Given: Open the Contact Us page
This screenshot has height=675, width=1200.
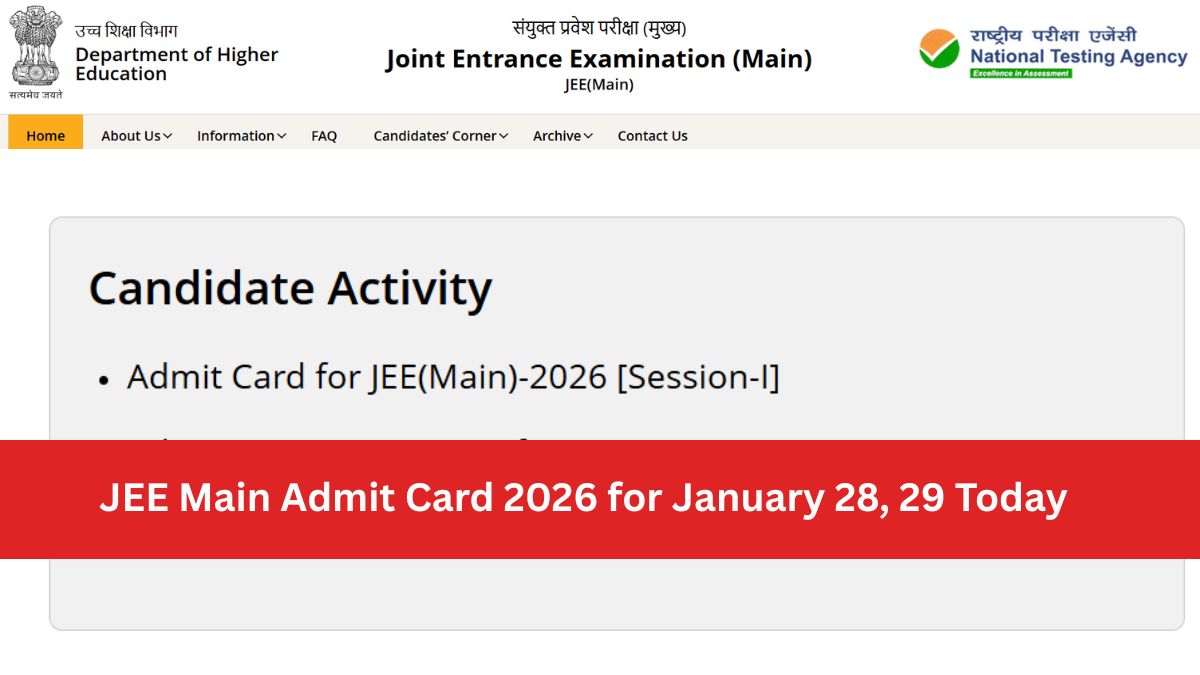Looking at the screenshot, I should [x=652, y=136].
